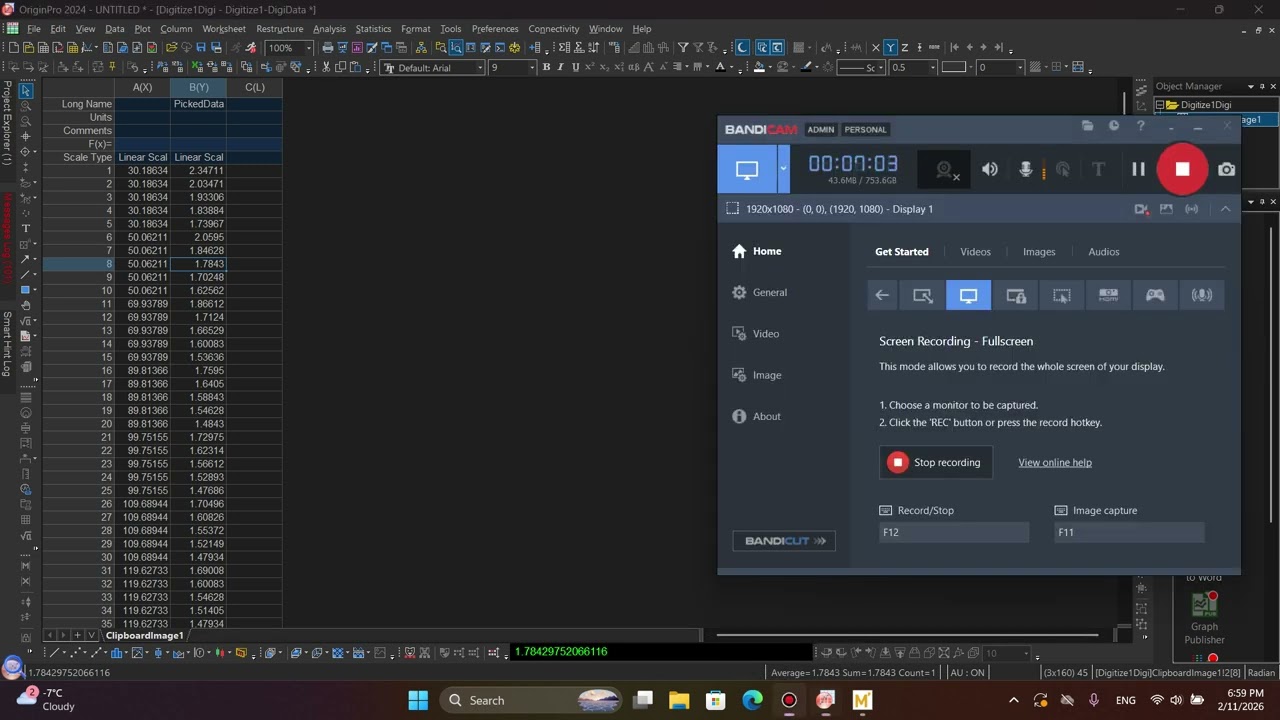Open the font size 9 dropdown

pos(532,68)
